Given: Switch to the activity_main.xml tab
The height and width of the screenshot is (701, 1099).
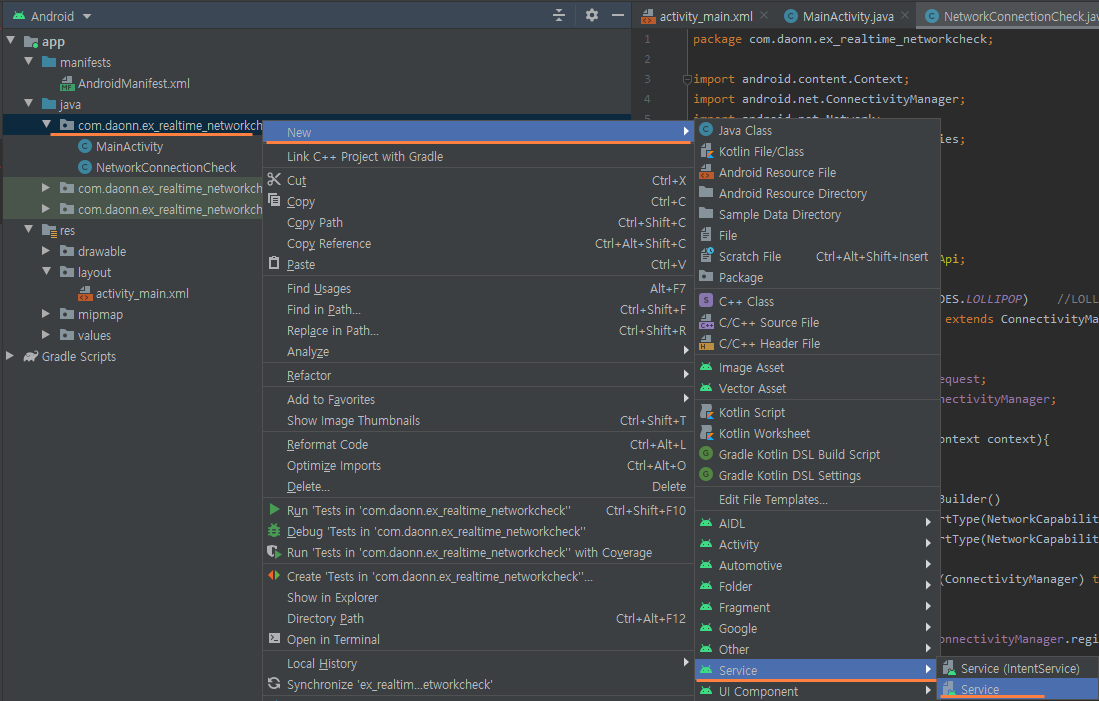Looking at the screenshot, I should (x=704, y=15).
